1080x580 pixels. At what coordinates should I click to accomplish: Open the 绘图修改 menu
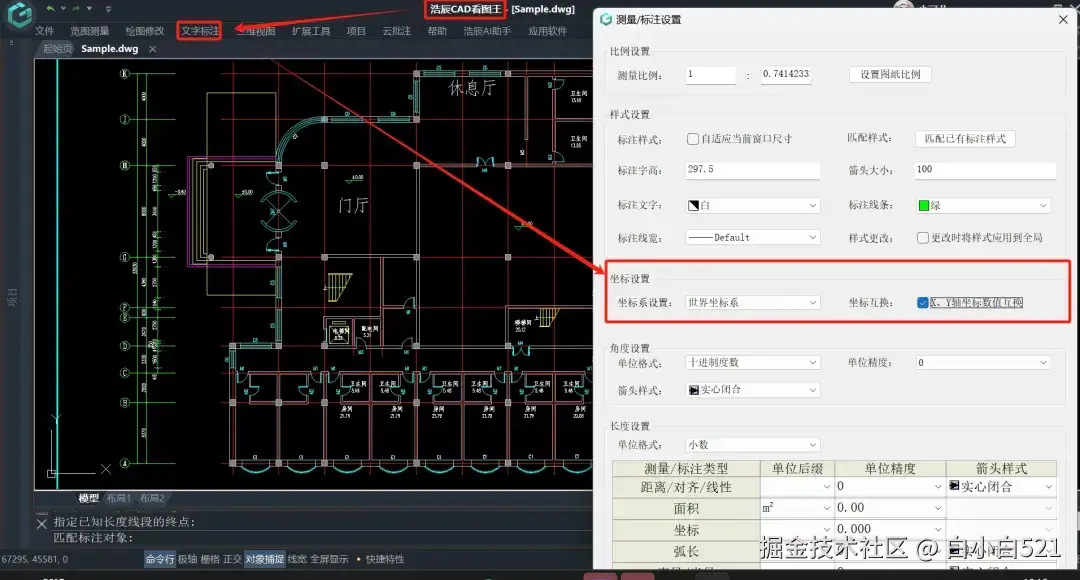click(145, 31)
